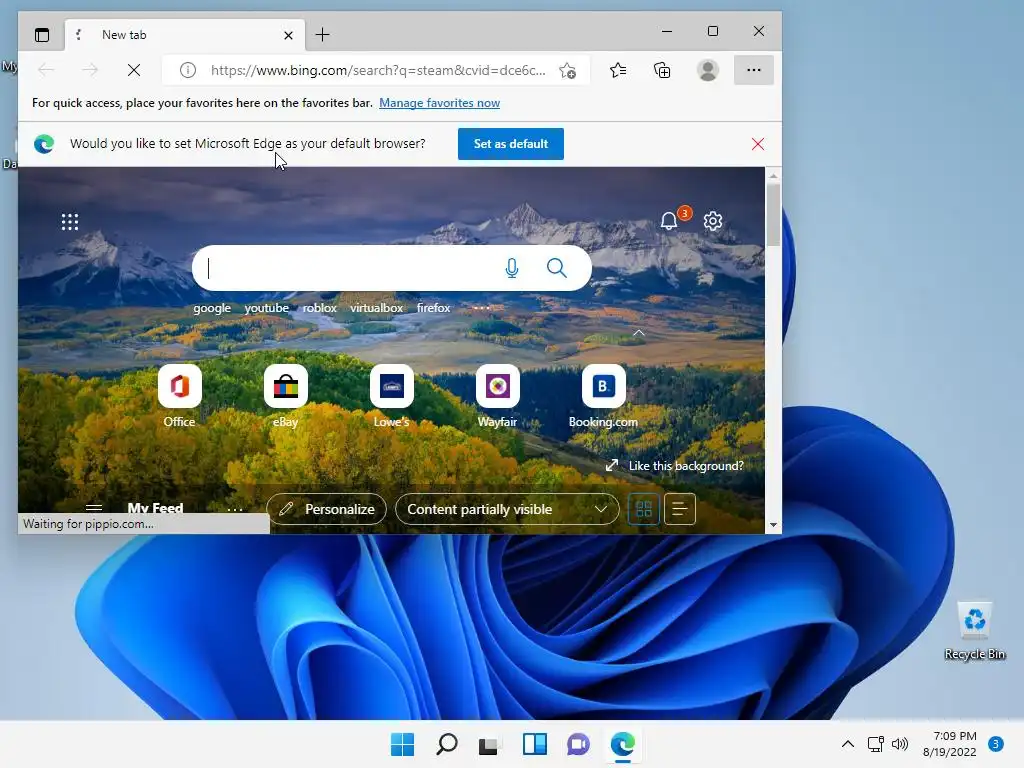Screen dimensions: 1024x768
Task: Click the Personalize button
Action: pyautogui.click(x=327, y=509)
